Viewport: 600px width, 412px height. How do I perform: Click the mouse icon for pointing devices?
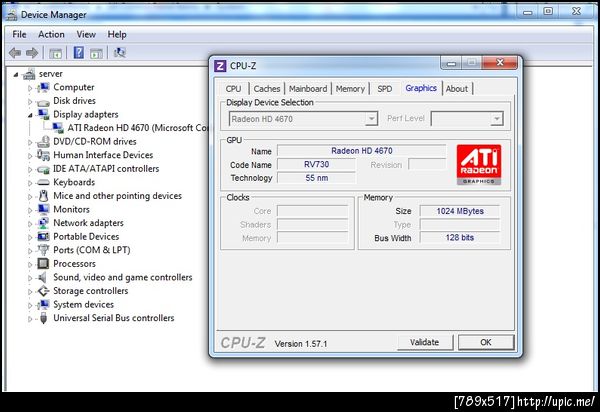pos(44,196)
